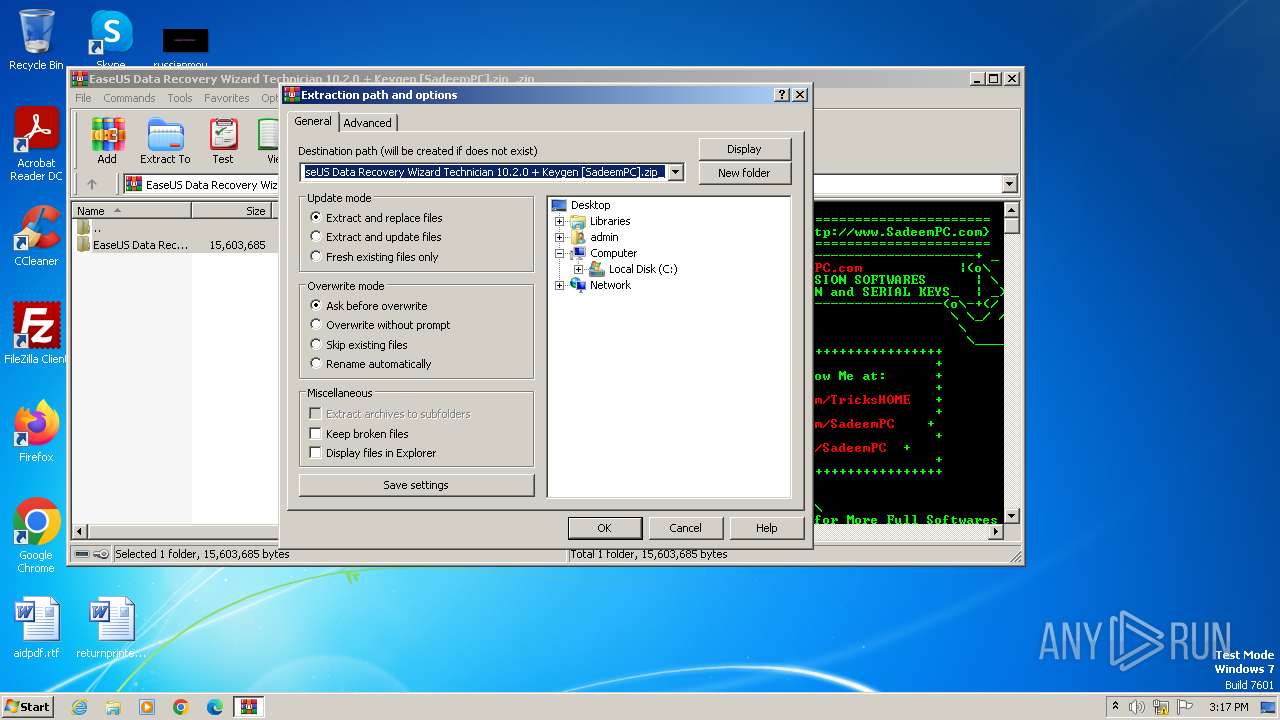Select Ask before overwrite option

tap(369, 306)
